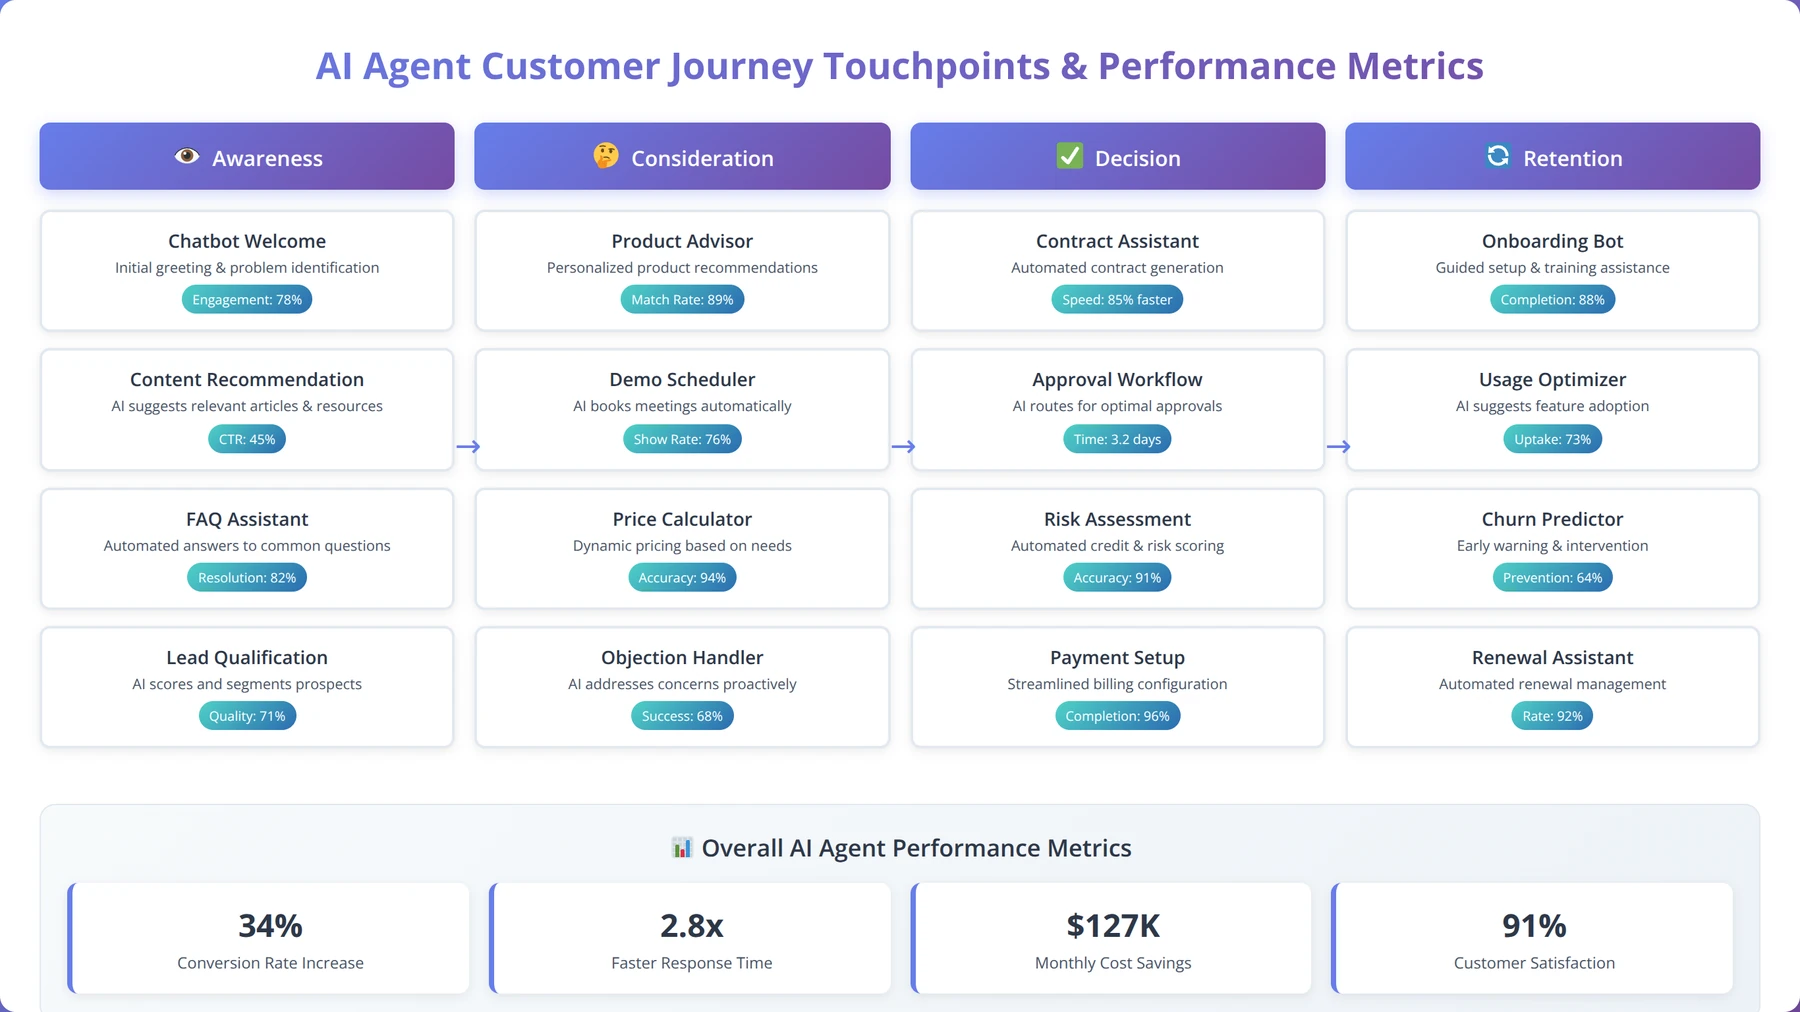1800x1012 pixels.
Task: Open the Chatbot Welcome card
Action: pyautogui.click(x=247, y=270)
